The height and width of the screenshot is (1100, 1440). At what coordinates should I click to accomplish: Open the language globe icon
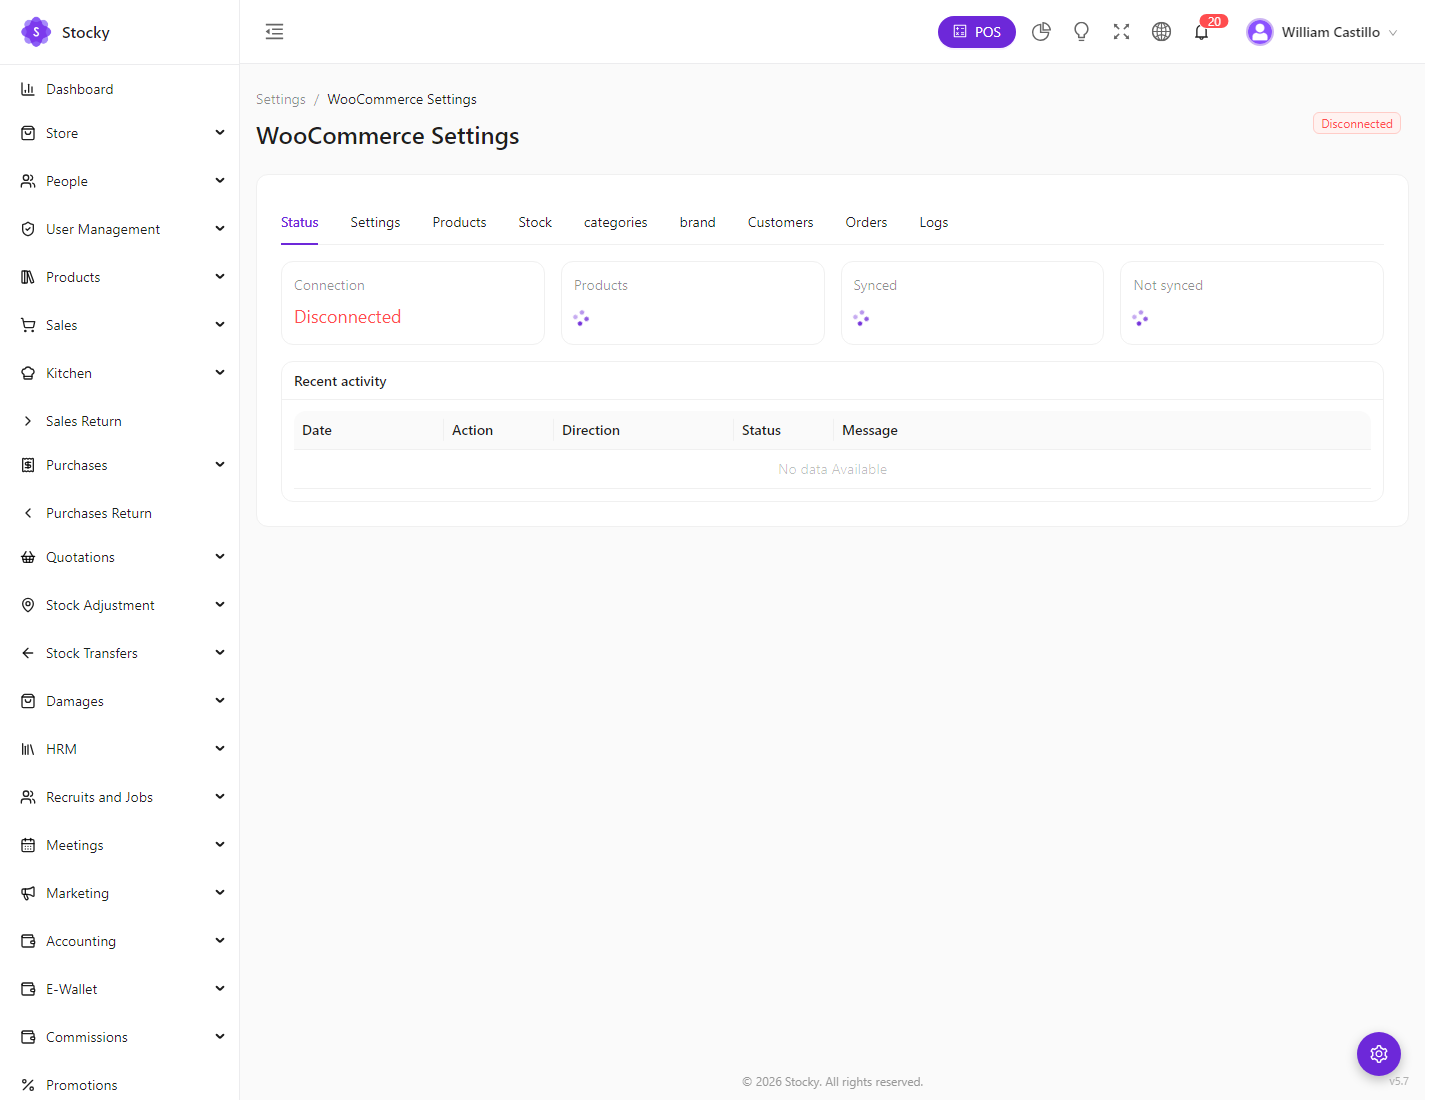pyautogui.click(x=1161, y=32)
